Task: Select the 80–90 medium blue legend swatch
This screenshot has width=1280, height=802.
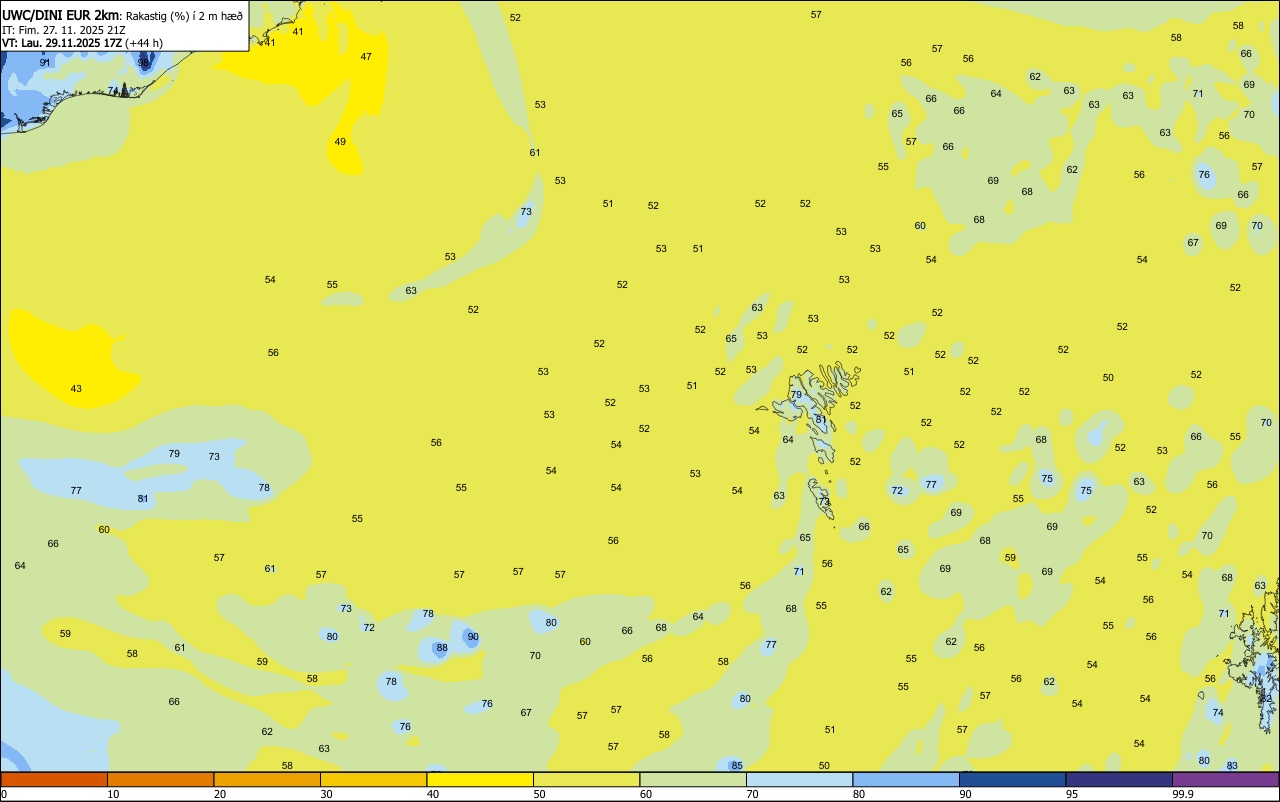Action: pyautogui.click(x=906, y=779)
